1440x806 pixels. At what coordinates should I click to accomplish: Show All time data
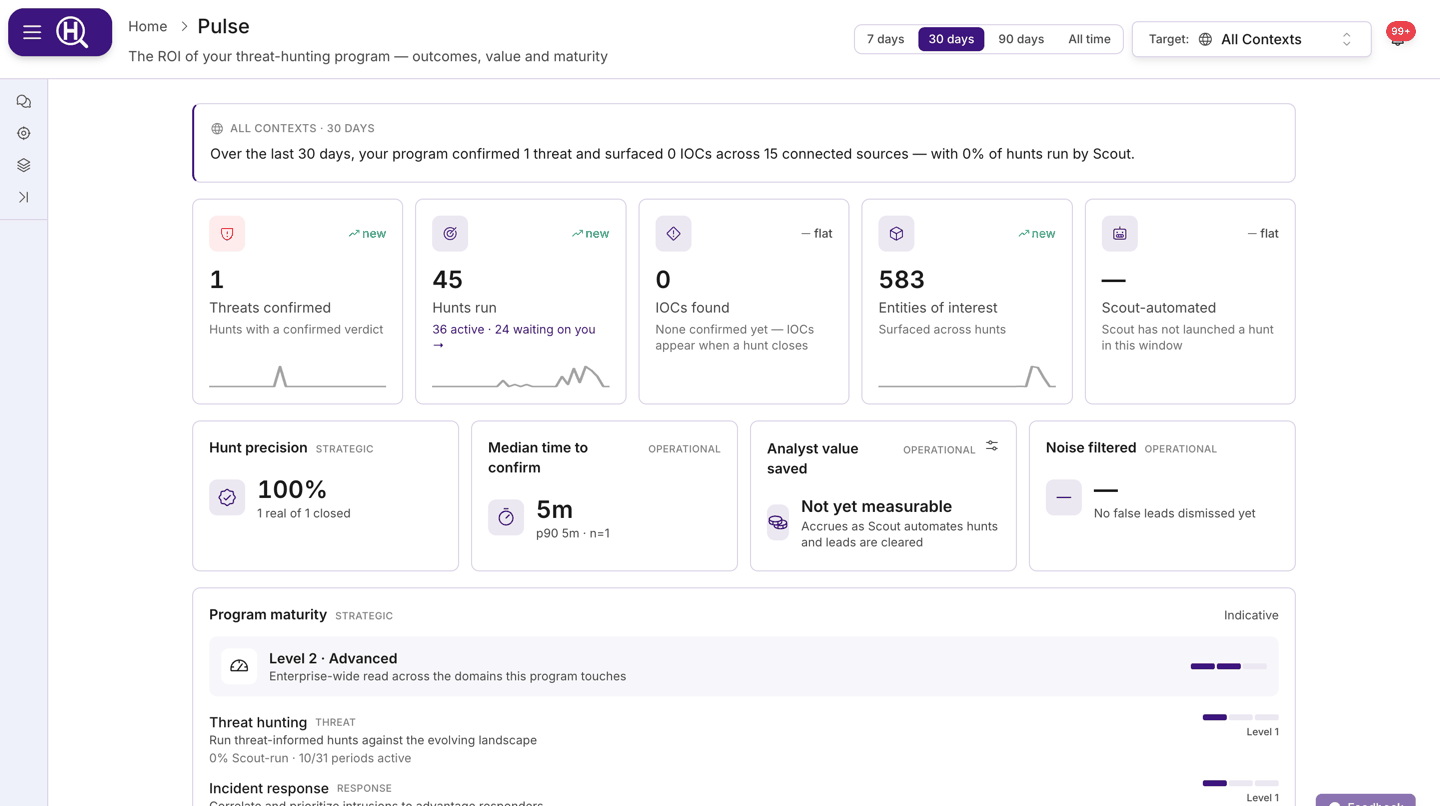(1089, 39)
